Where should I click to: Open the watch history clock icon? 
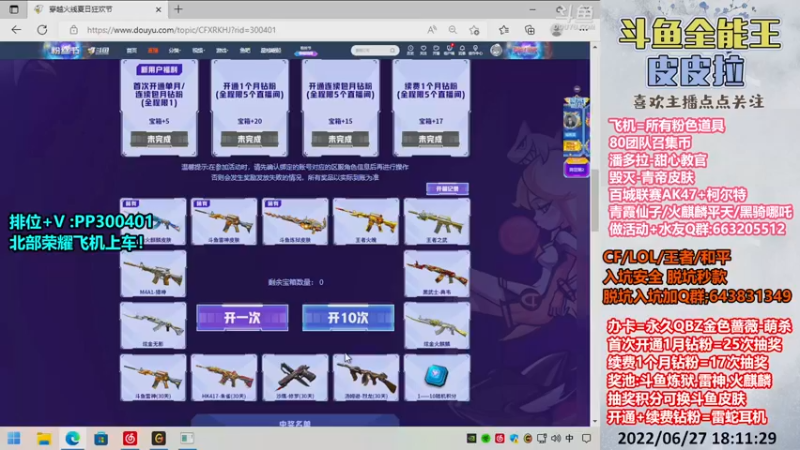[x=410, y=49]
